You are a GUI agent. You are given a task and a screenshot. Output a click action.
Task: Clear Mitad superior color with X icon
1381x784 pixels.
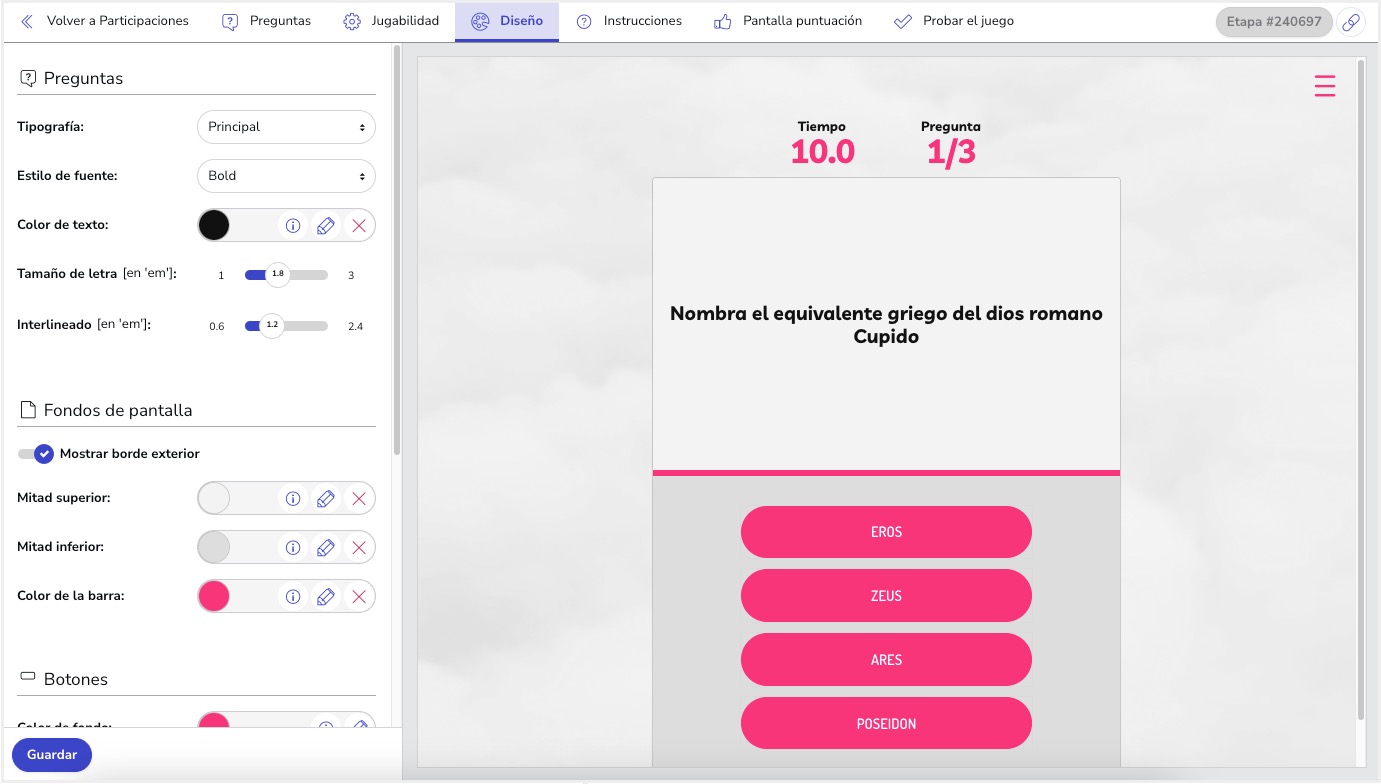(359, 498)
